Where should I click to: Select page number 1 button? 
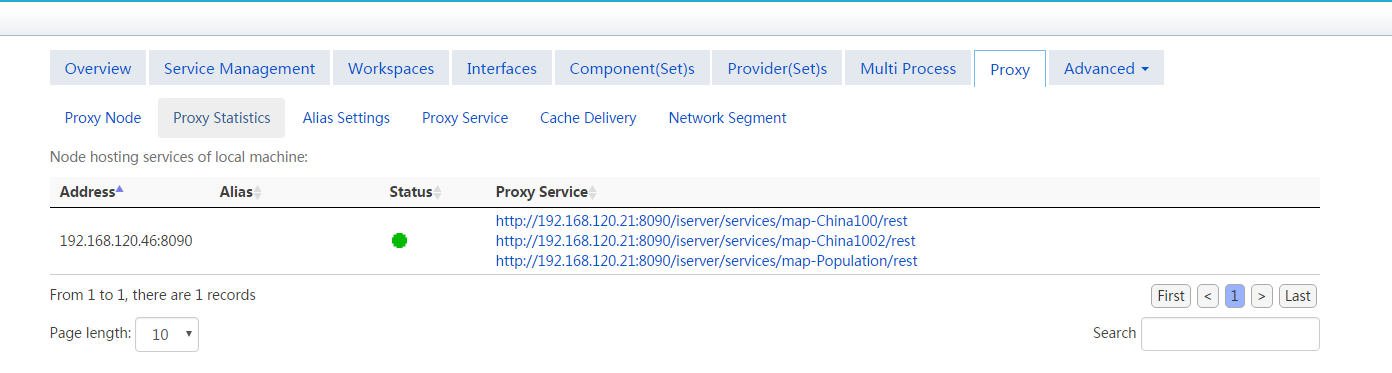click(x=1235, y=296)
